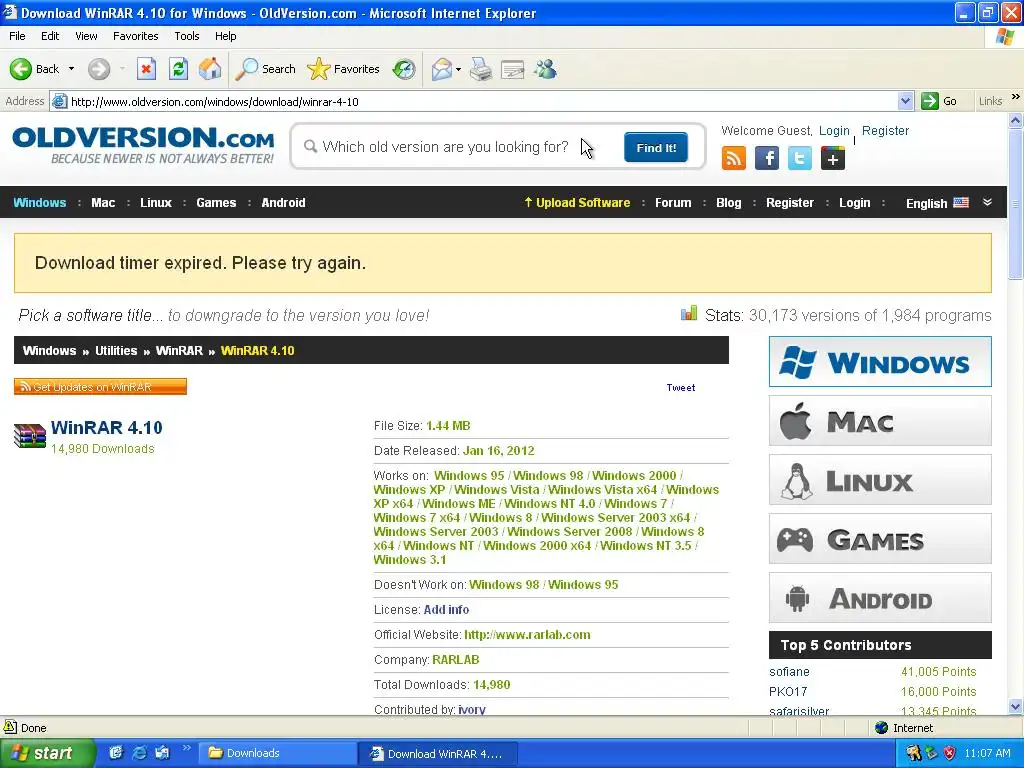Open the Help menu
The height and width of the screenshot is (768, 1024).
tap(226, 36)
